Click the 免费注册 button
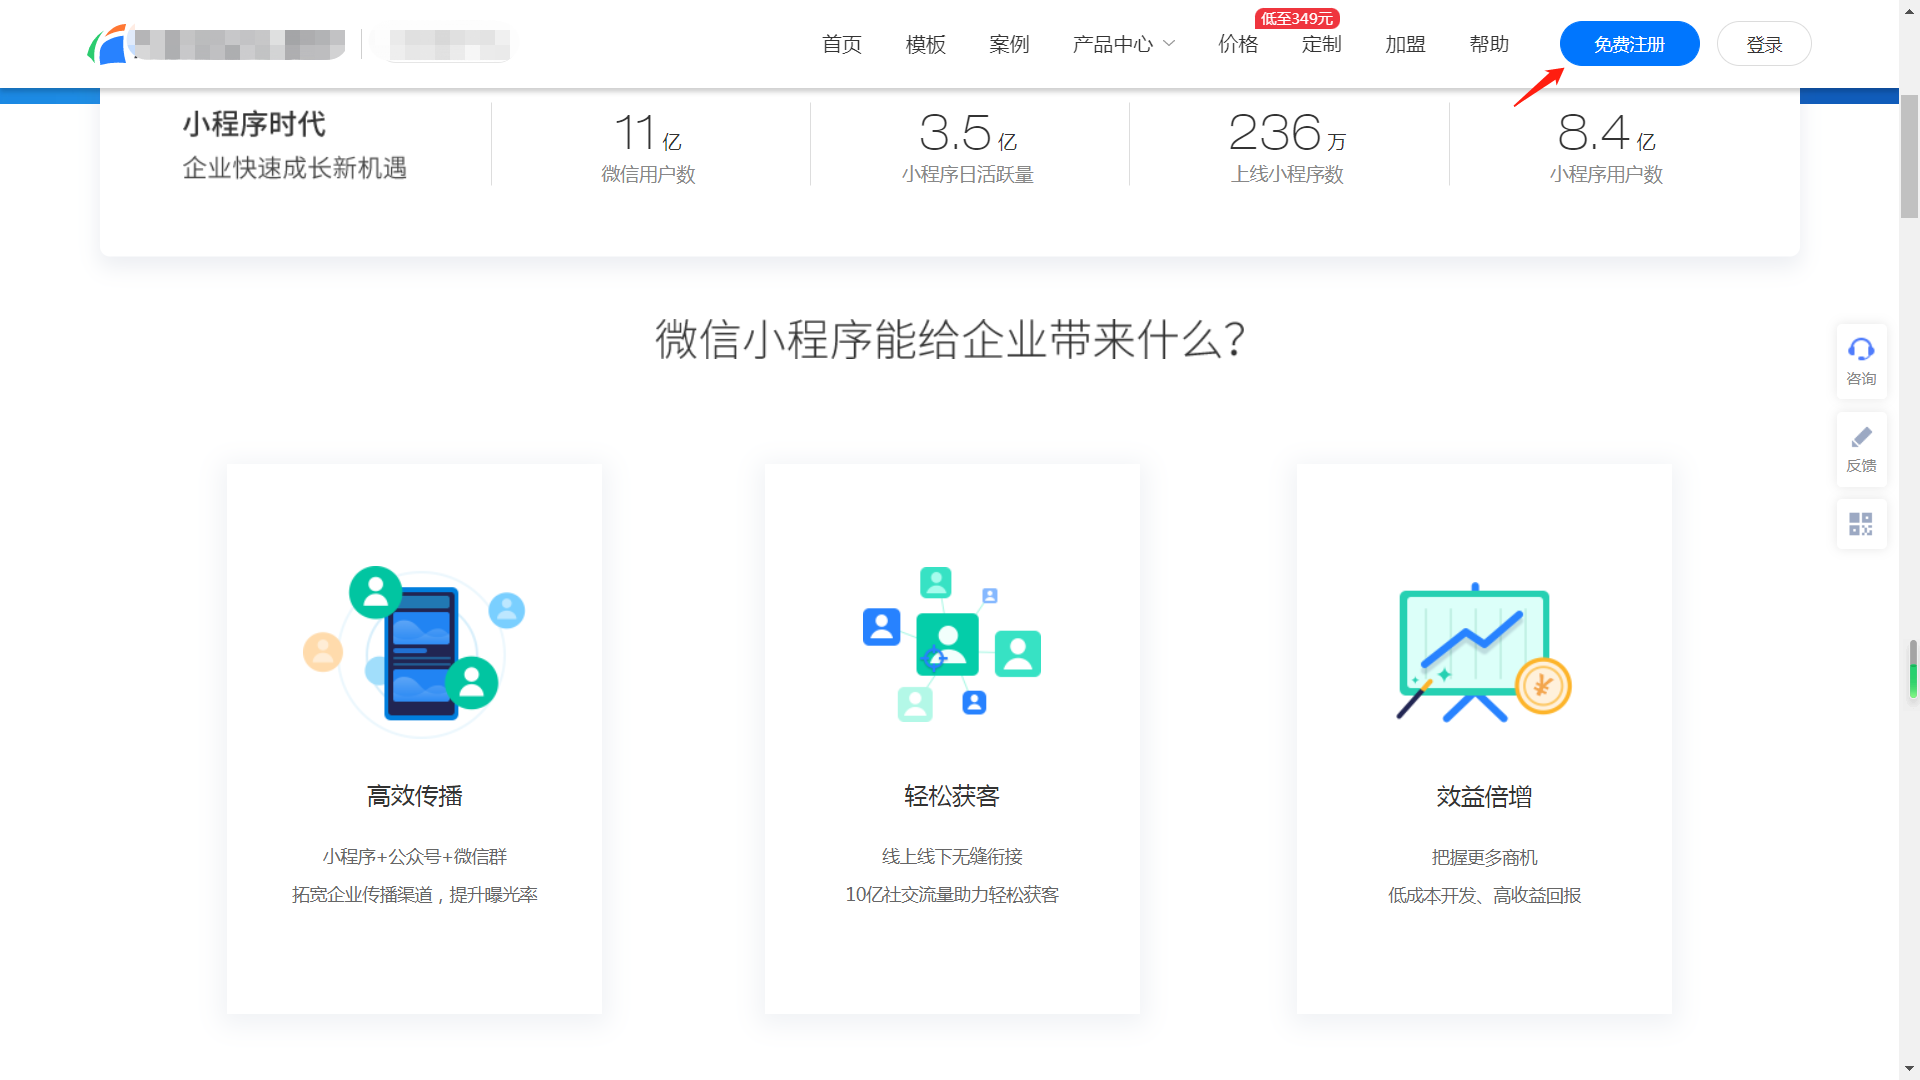Screen dimensions: 1920x1080 pos(1629,44)
